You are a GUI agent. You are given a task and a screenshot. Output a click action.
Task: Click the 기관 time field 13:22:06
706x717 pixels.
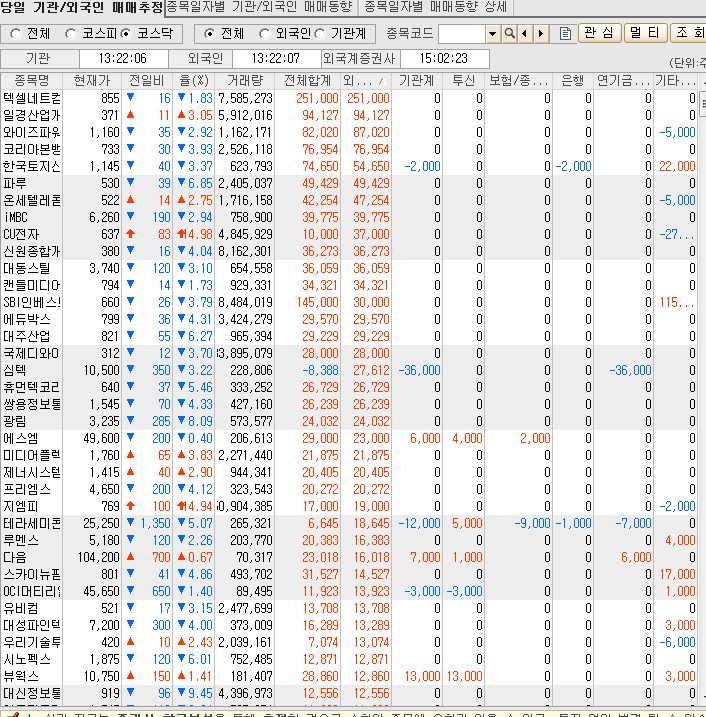[x=123, y=59]
